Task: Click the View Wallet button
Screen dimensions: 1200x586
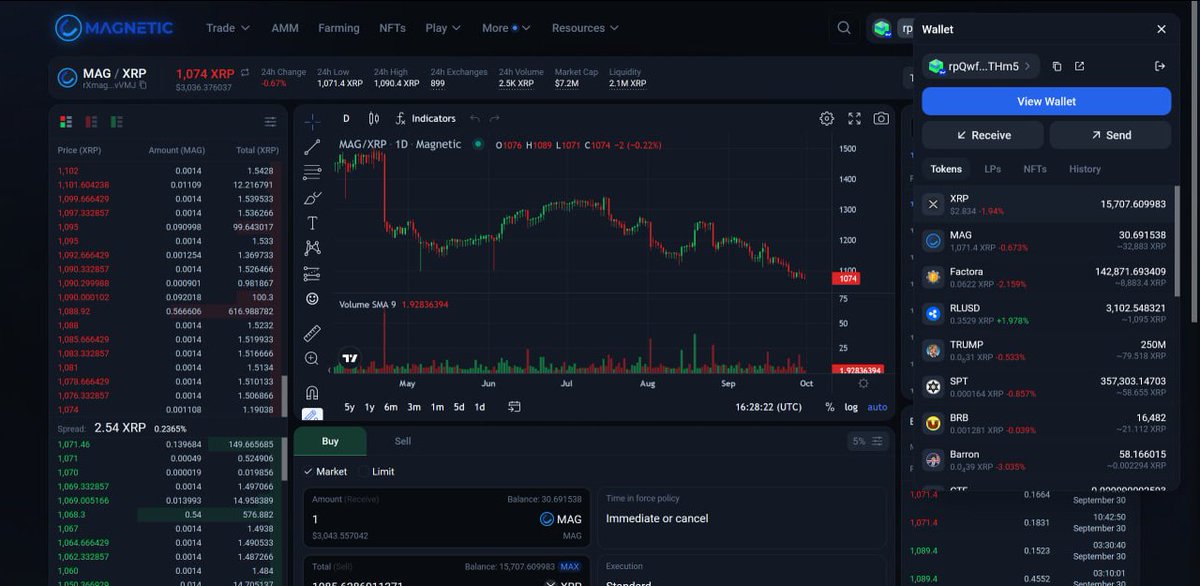Action: pos(1046,101)
